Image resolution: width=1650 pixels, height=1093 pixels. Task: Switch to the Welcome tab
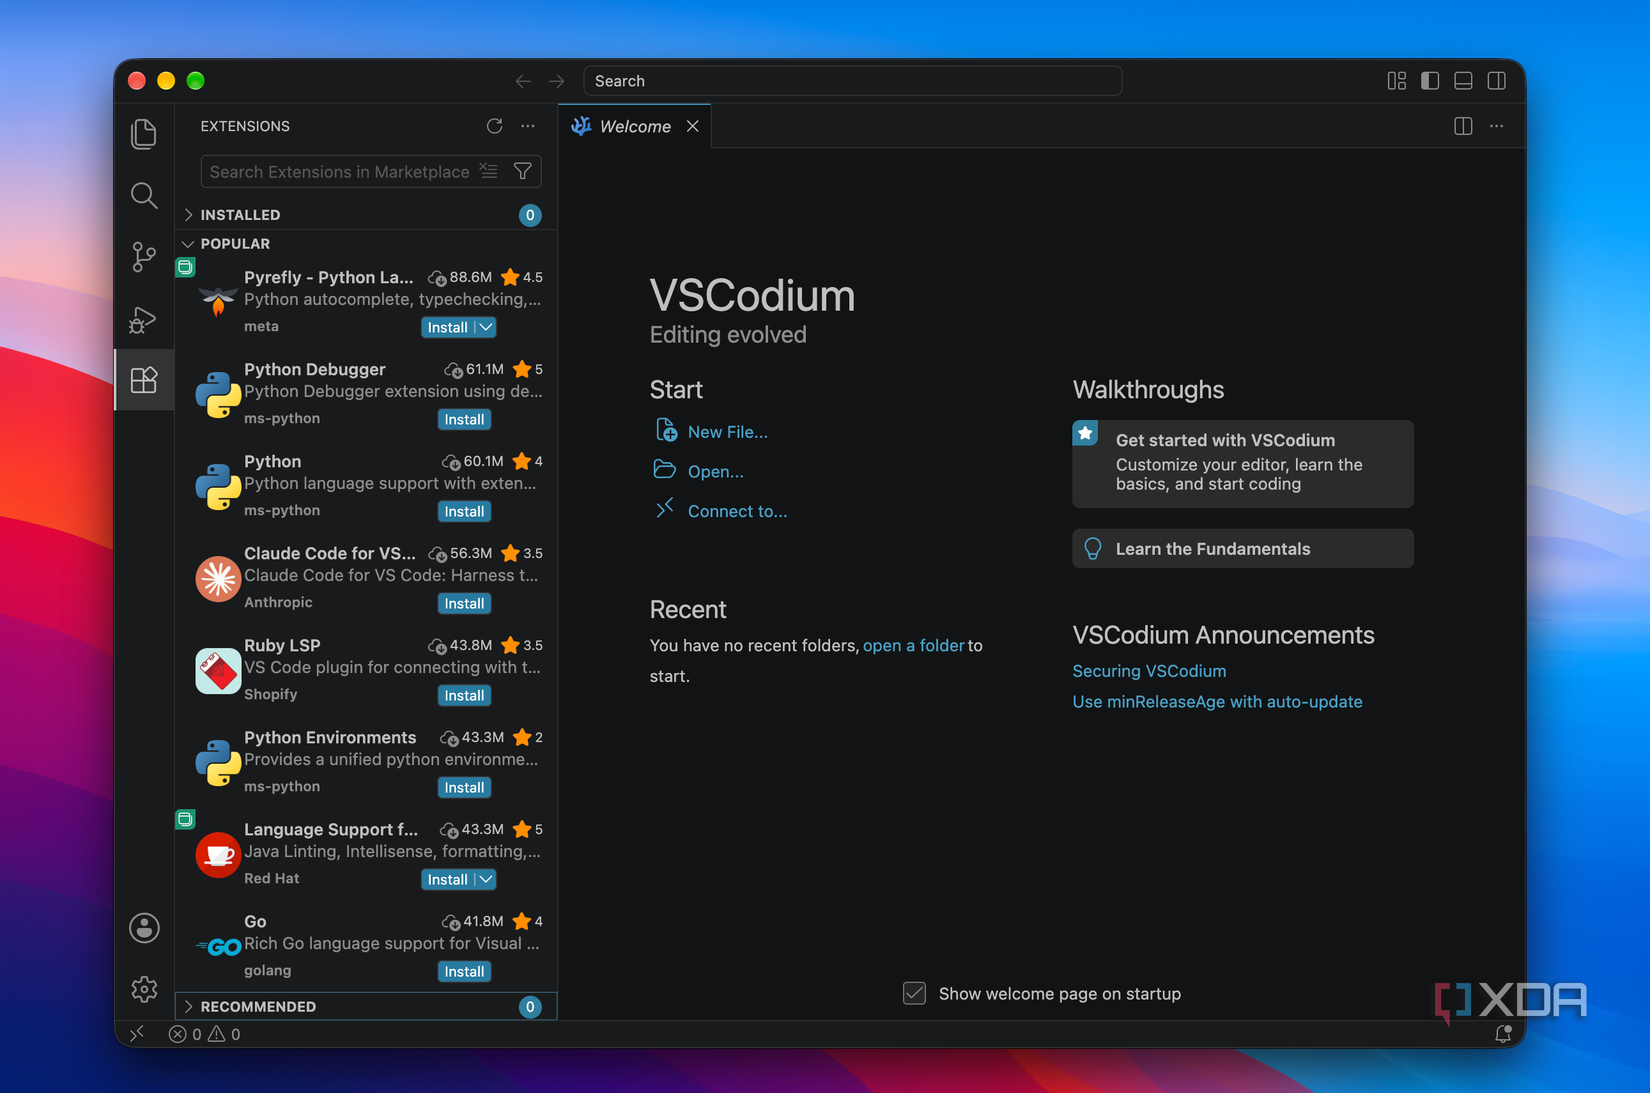click(x=634, y=126)
